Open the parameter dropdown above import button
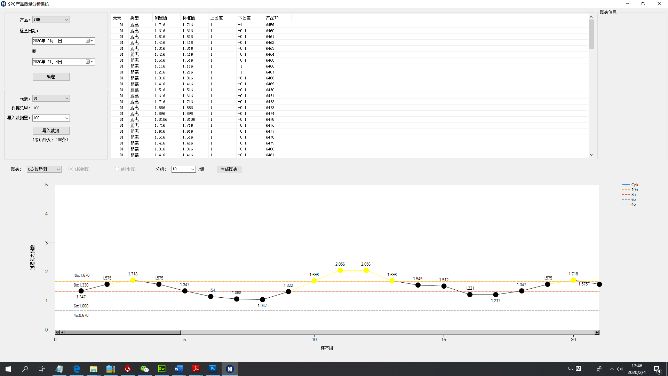This screenshot has width=668, height=376. click(51, 118)
